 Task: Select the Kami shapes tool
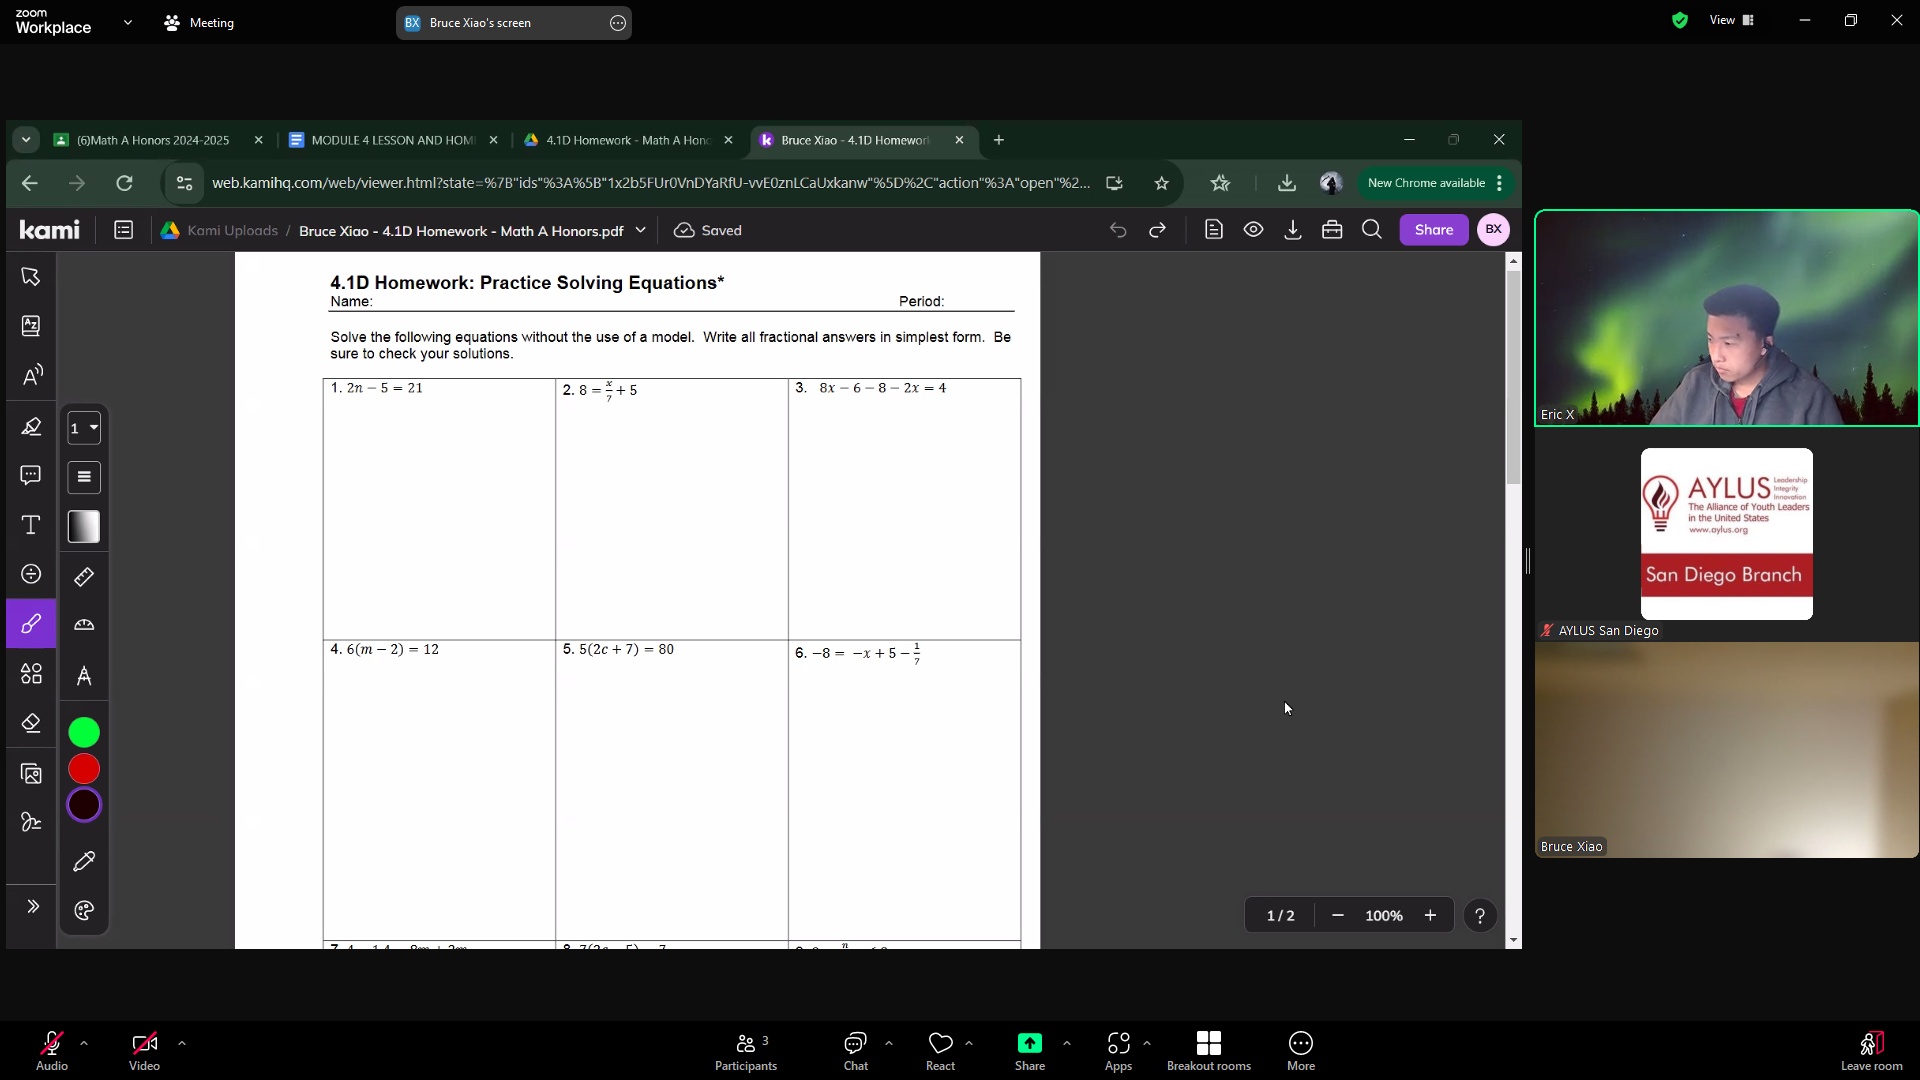pos(31,674)
